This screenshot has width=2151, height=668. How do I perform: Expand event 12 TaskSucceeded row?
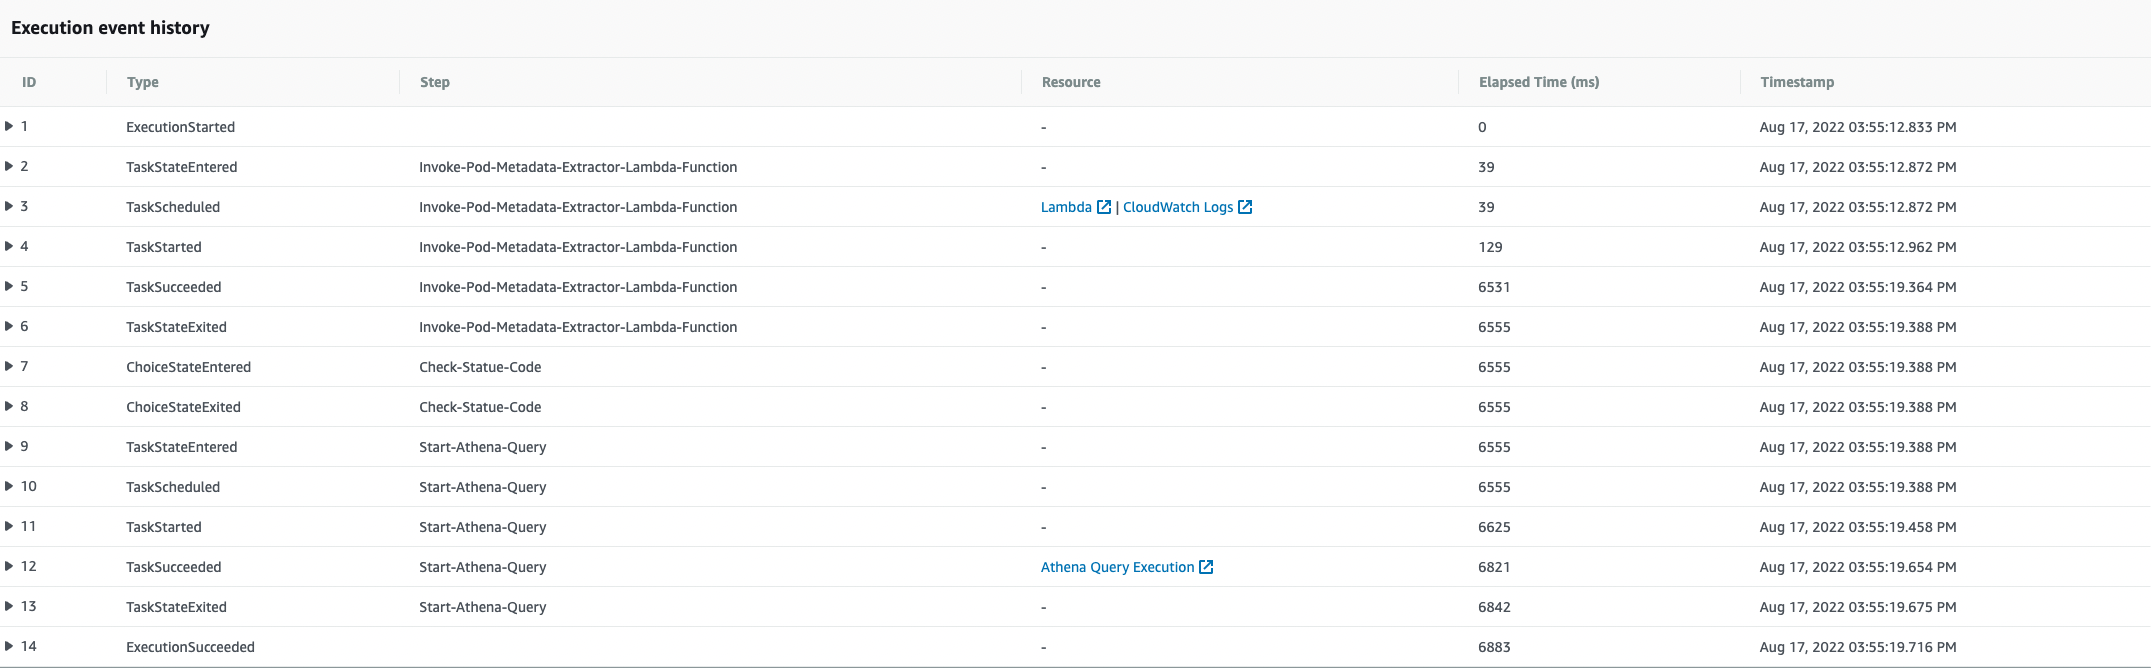pyautogui.click(x=9, y=566)
